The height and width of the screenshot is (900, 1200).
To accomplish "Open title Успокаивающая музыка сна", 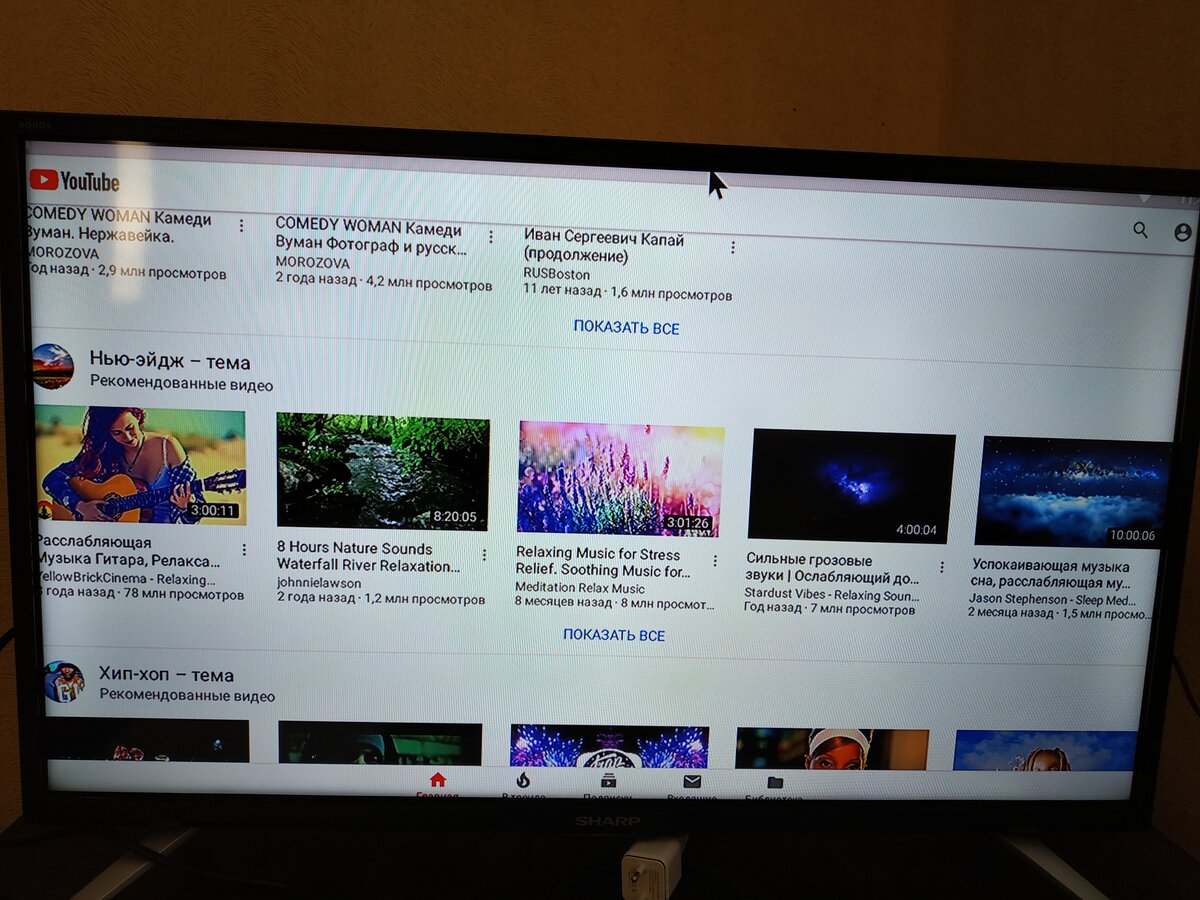I will (1053, 573).
